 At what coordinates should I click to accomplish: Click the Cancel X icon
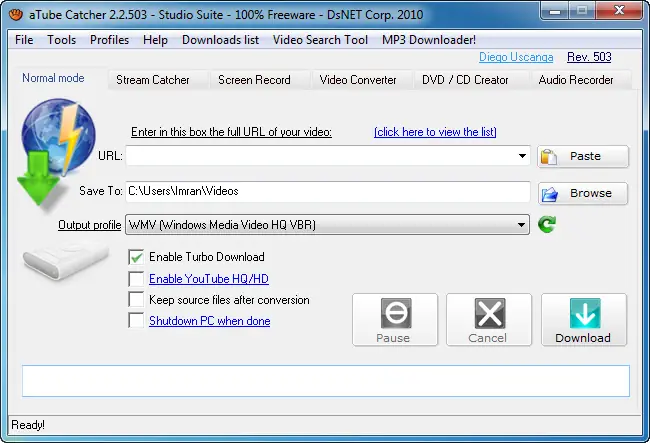(x=490, y=313)
